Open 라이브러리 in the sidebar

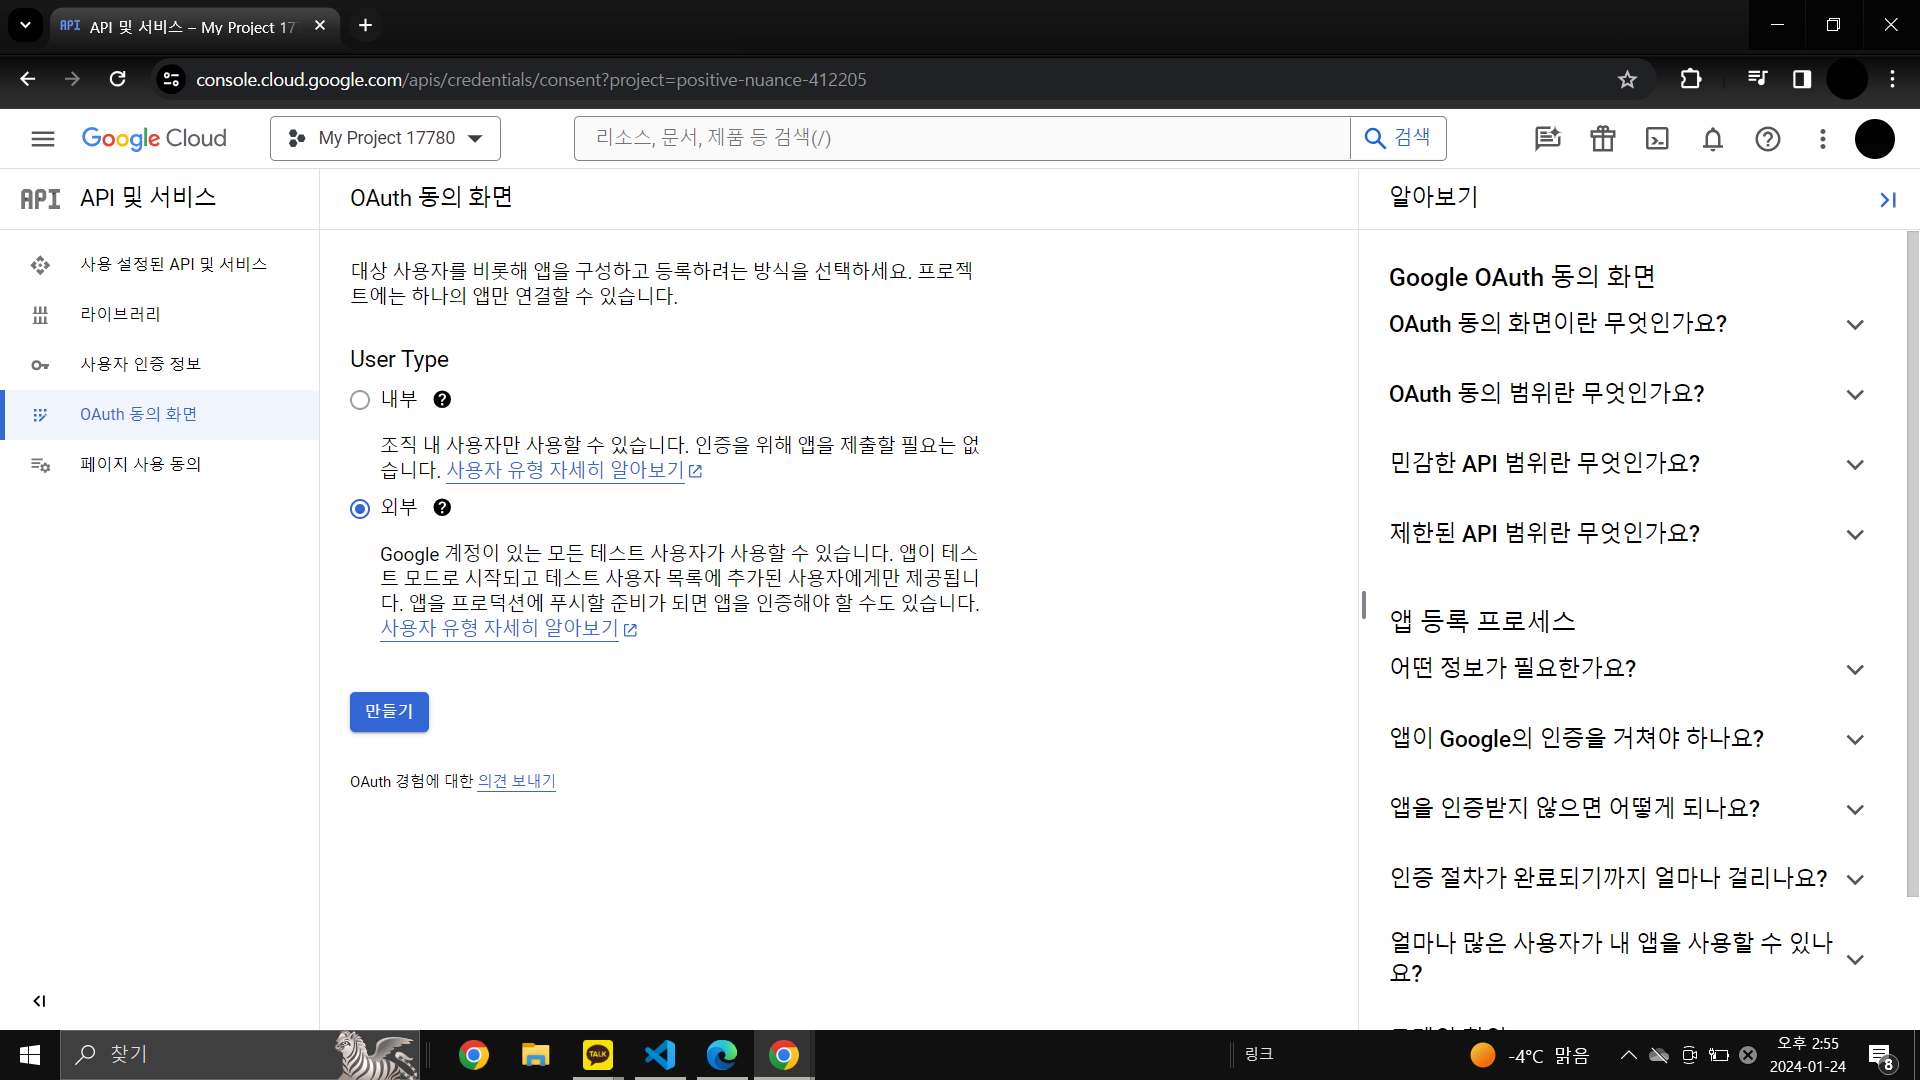click(120, 314)
